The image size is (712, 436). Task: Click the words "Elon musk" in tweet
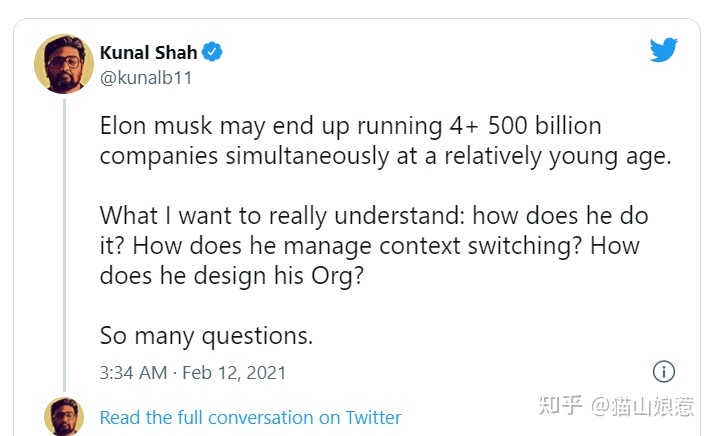[x=153, y=127]
